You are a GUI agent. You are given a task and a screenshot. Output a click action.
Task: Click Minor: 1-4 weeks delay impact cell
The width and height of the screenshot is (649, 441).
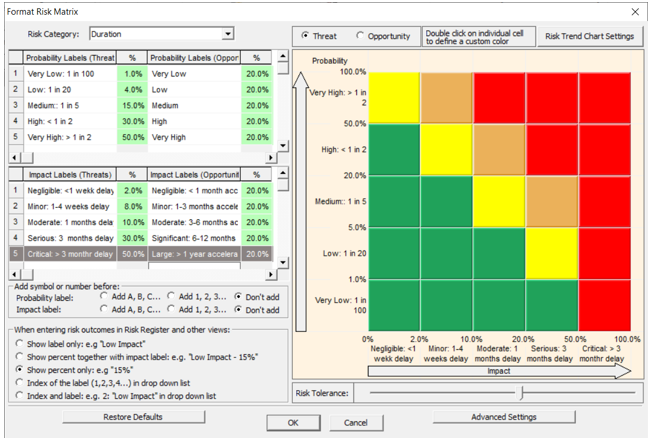pyautogui.click(x=70, y=206)
